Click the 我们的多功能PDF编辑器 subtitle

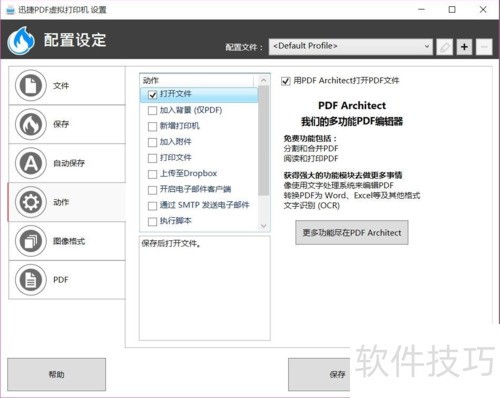coord(352,122)
